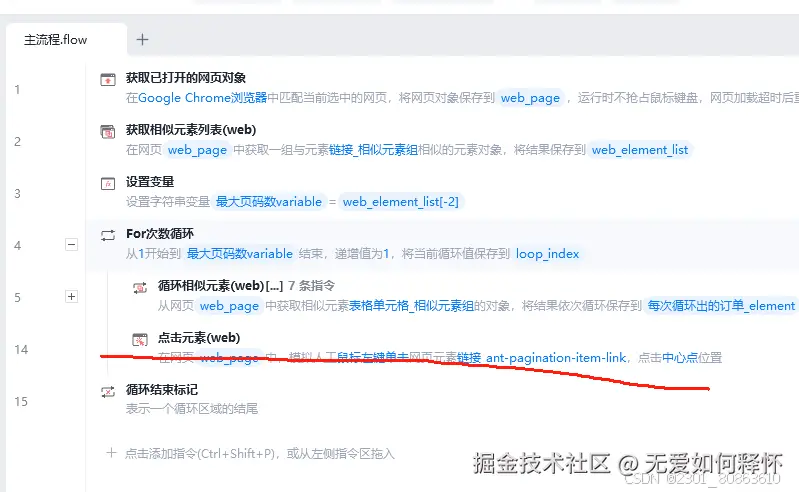Click the web_page variable in step 2
799x492 pixels.
point(197,150)
